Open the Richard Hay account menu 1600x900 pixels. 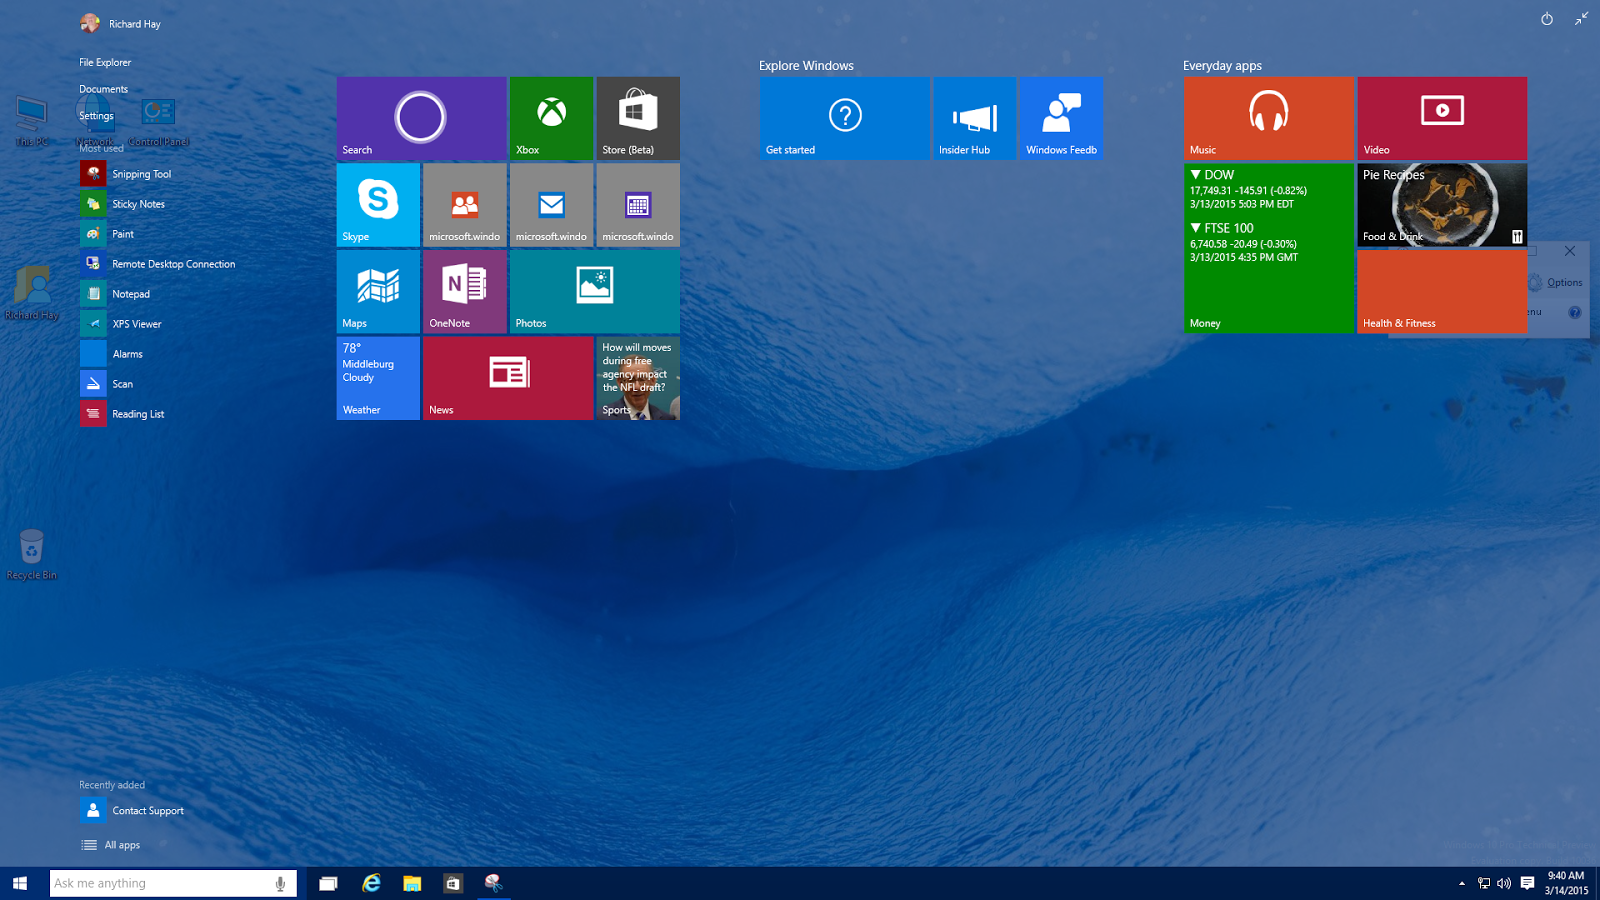(x=120, y=23)
